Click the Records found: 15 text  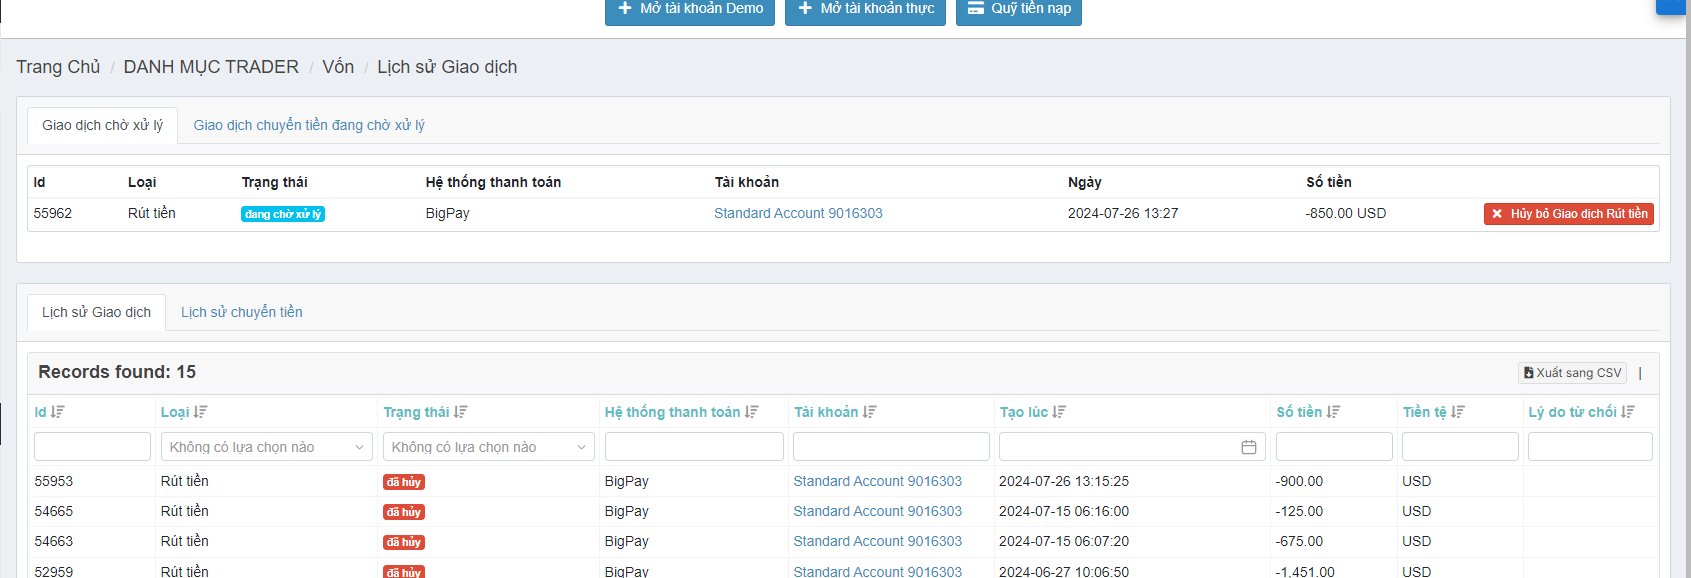117,372
